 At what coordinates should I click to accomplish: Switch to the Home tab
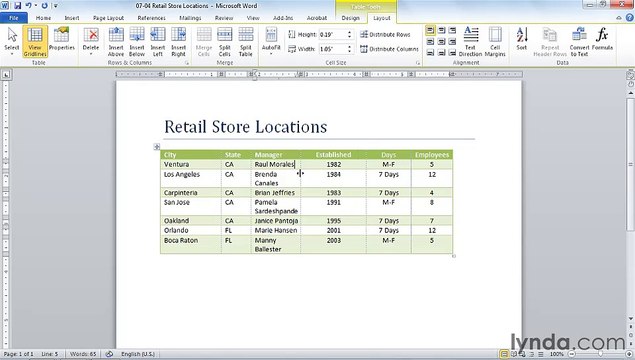click(43, 18)
